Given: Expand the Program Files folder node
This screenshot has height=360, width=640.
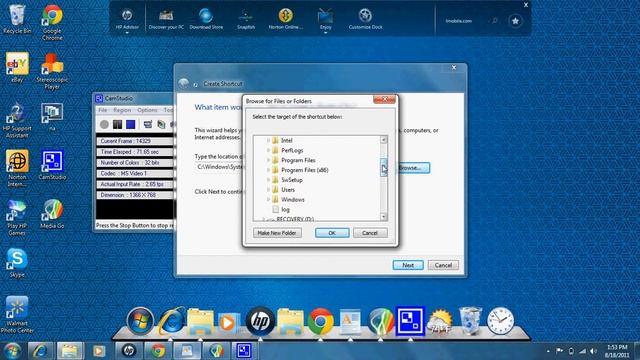Looking at the screenshot, I should [268, 160].
